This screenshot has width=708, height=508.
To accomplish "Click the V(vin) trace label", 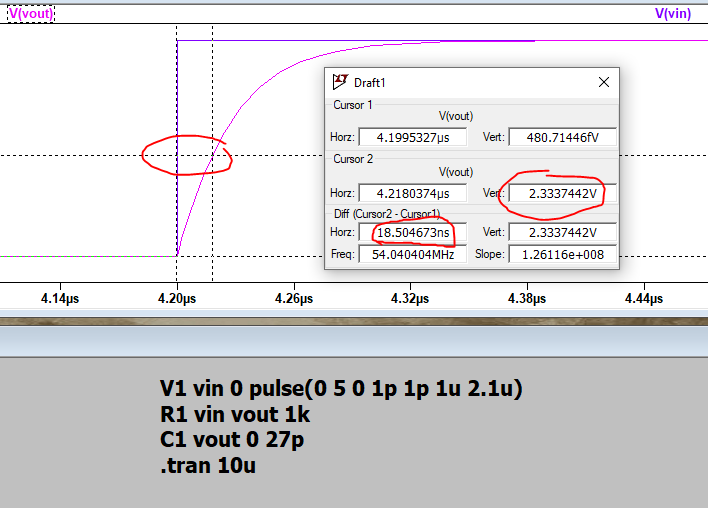I will [x=673, y=14].
